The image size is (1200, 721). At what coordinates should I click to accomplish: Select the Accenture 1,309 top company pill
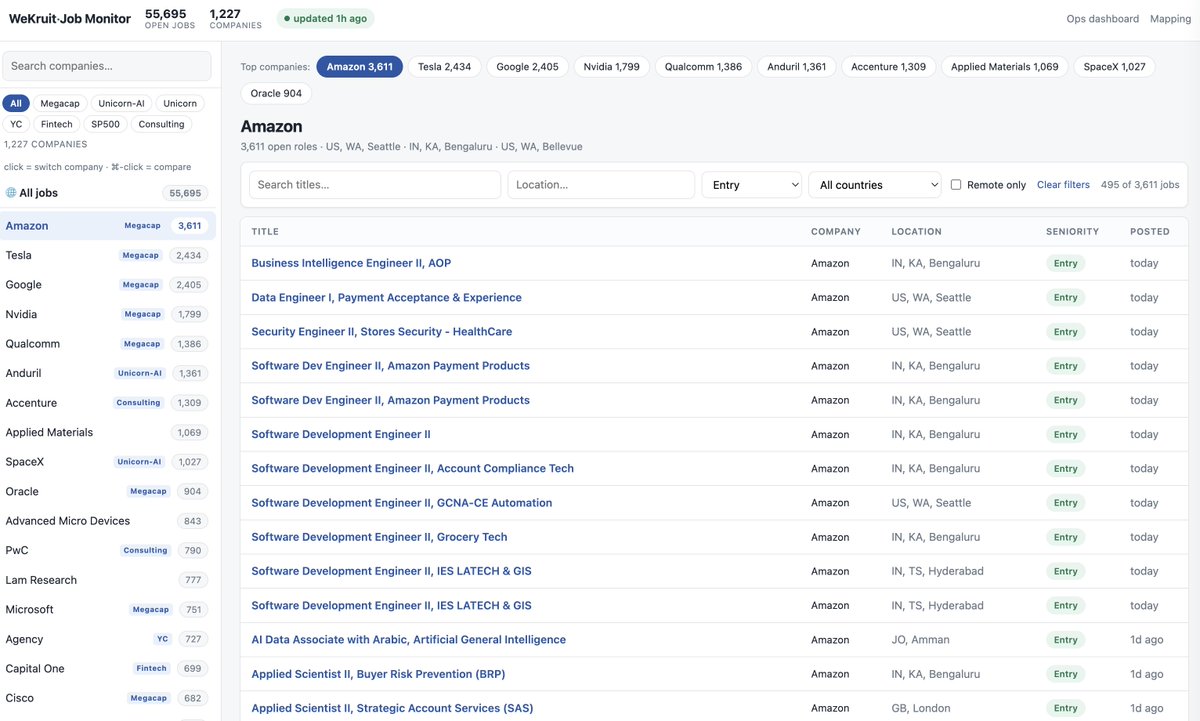click(x=888, y=67)
